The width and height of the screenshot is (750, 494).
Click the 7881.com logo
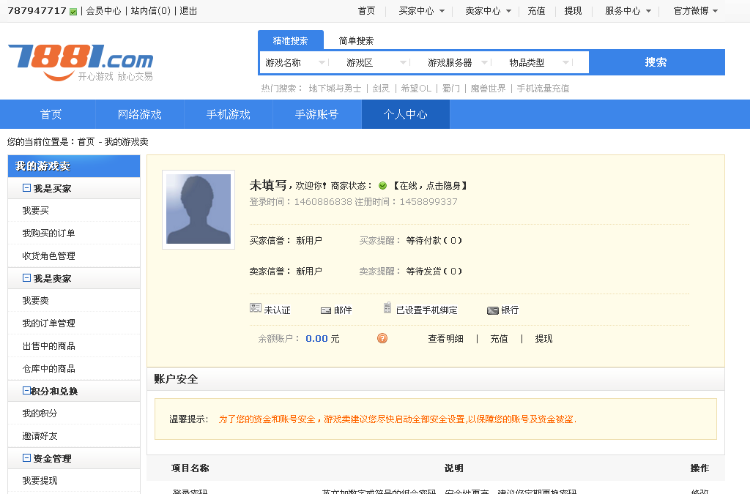click(81, 62)
